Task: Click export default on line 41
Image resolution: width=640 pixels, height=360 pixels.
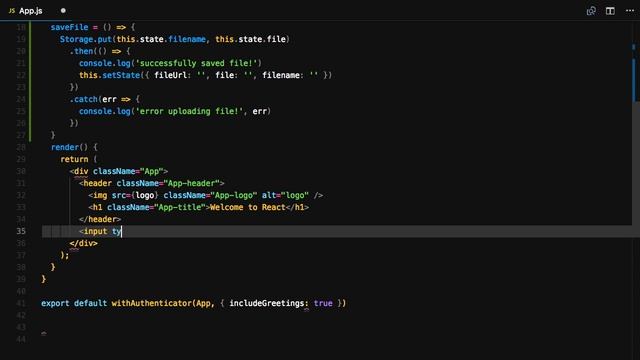Action: (74, 303)
